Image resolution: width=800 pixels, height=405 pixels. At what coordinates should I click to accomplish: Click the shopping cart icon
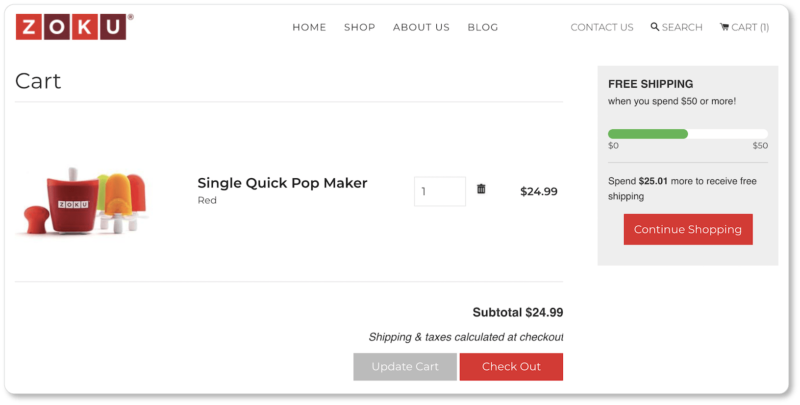[724, 27]
